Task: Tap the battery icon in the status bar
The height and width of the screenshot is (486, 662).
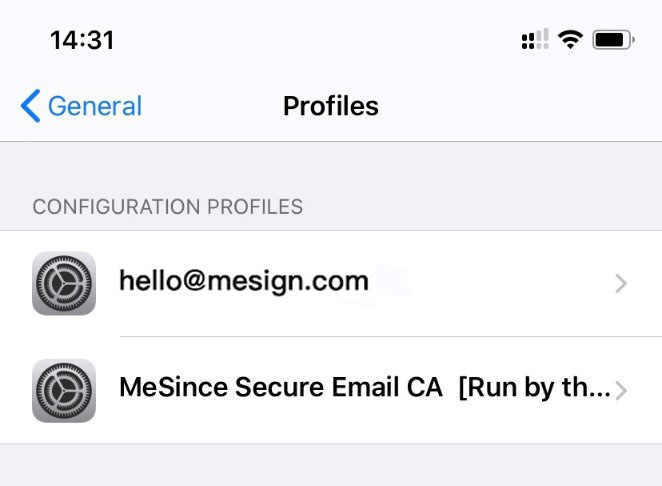Action: pos(613,40)
